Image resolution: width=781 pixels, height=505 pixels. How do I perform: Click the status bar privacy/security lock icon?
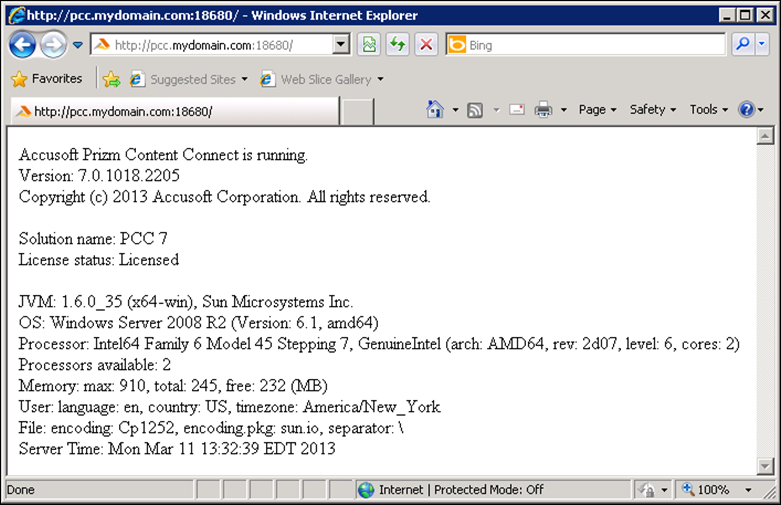pyautogui.click(x=647, y=490)
